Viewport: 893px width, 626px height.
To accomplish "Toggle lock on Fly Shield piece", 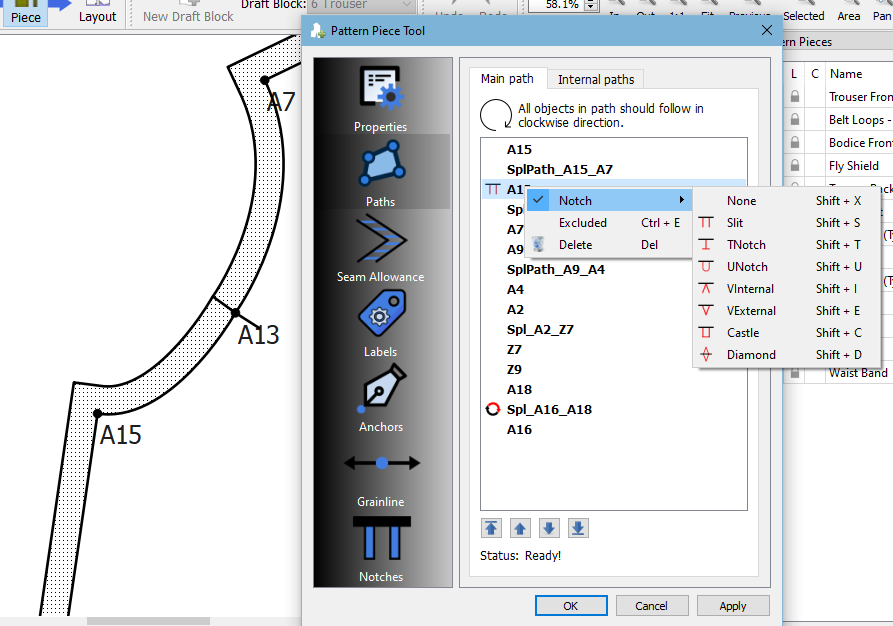I will 795,166.
